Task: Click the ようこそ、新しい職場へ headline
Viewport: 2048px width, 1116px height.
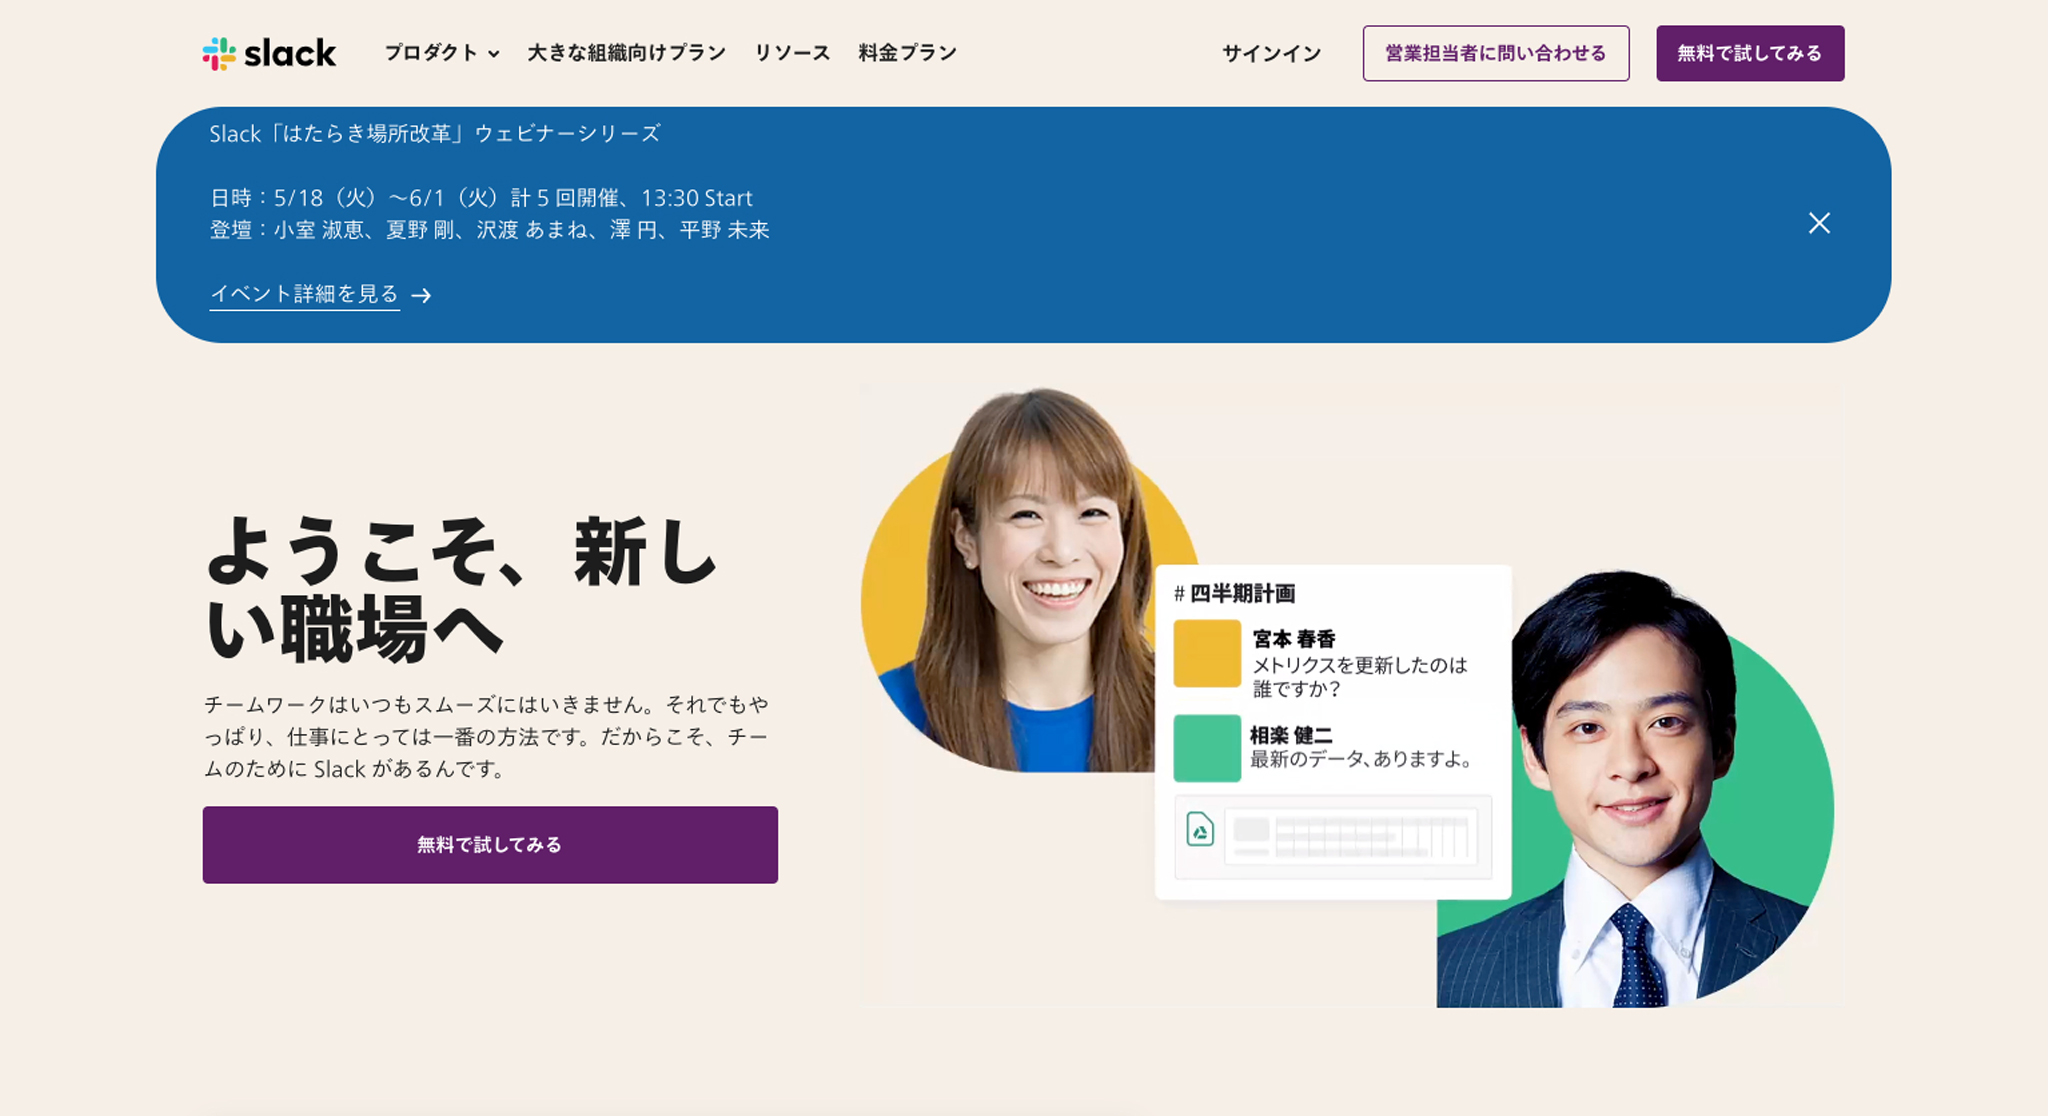Action: 462,590
